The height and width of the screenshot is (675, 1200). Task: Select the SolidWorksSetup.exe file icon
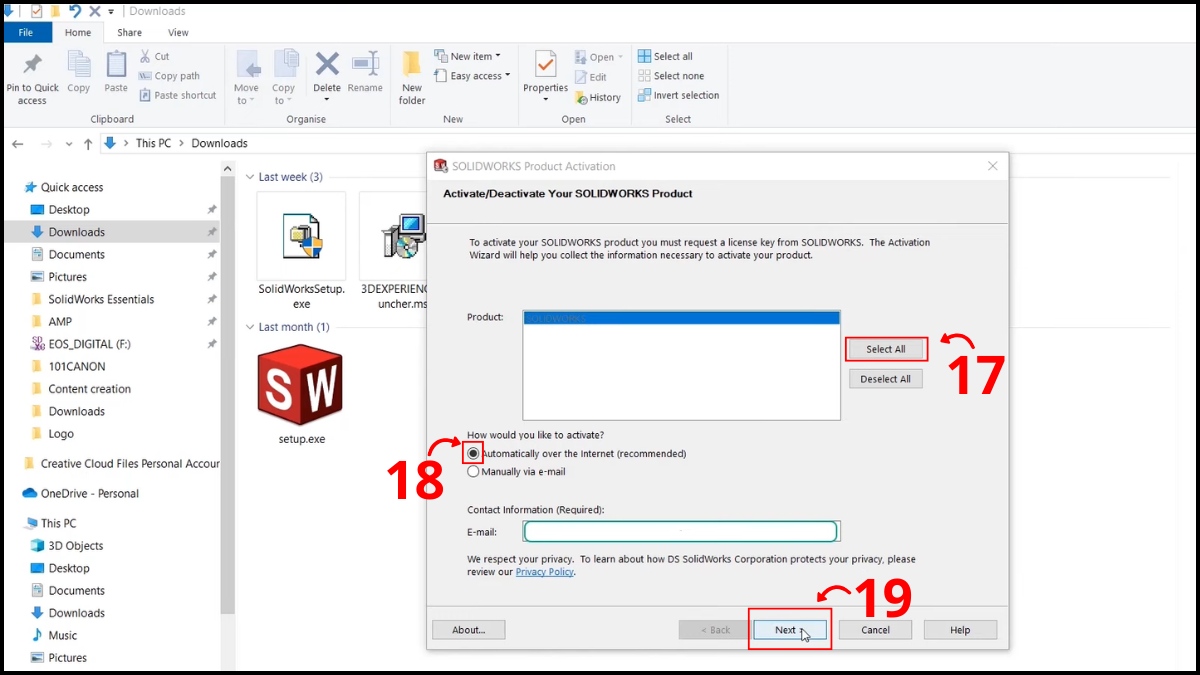pyautogui.click(x=301, y=236)
